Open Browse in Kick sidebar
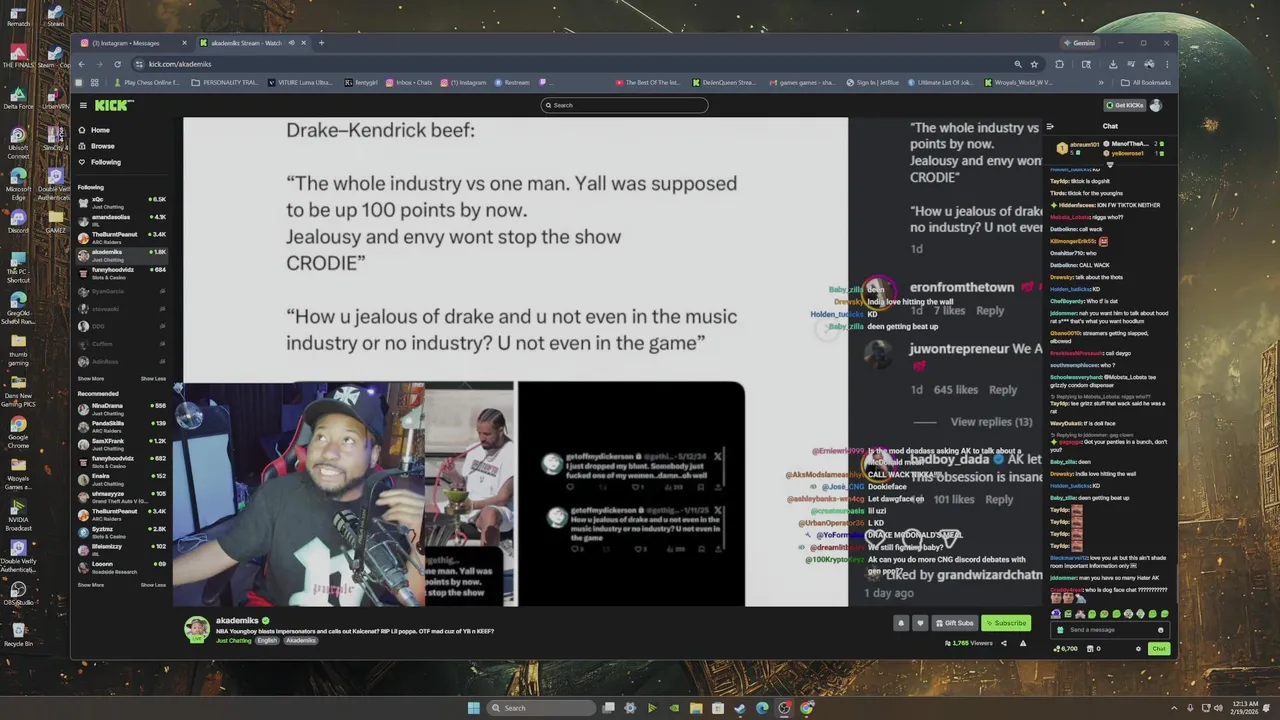Screen dimensions: 1280x720 click(x=102, y=146)
